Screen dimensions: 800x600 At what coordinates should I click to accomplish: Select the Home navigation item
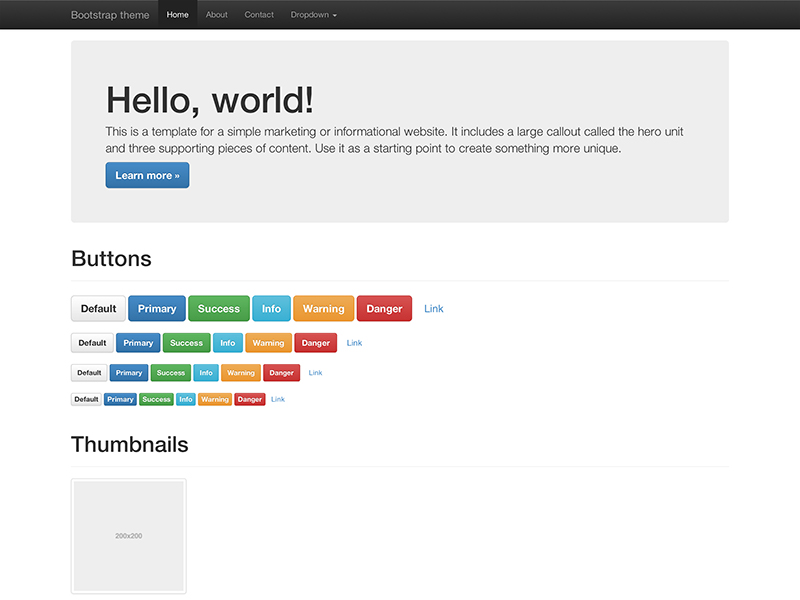coord(177,14)
